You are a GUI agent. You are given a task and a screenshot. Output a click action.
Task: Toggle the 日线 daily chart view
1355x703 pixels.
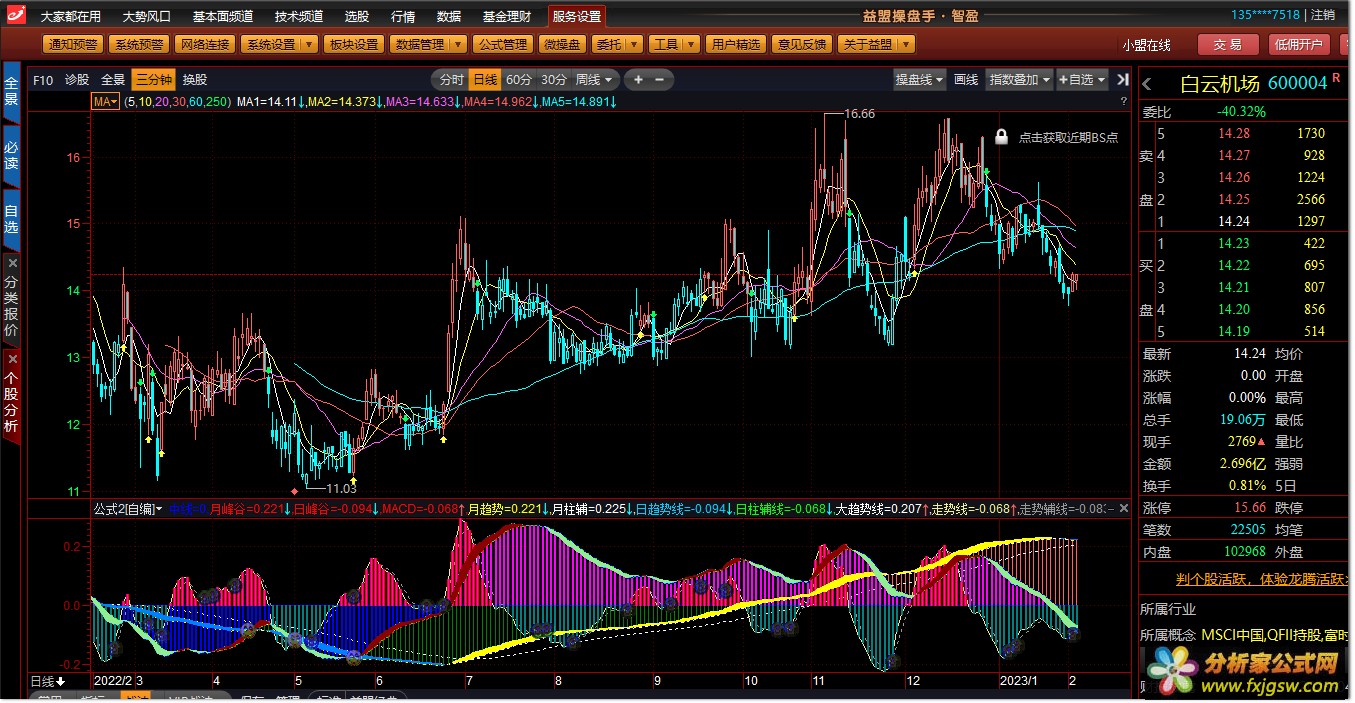(x=485, y=80)
